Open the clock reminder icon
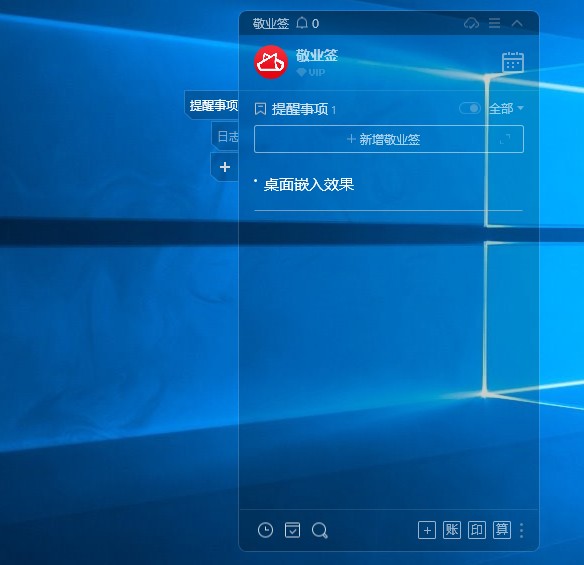 pyautogui.click(x=265, y=530)
